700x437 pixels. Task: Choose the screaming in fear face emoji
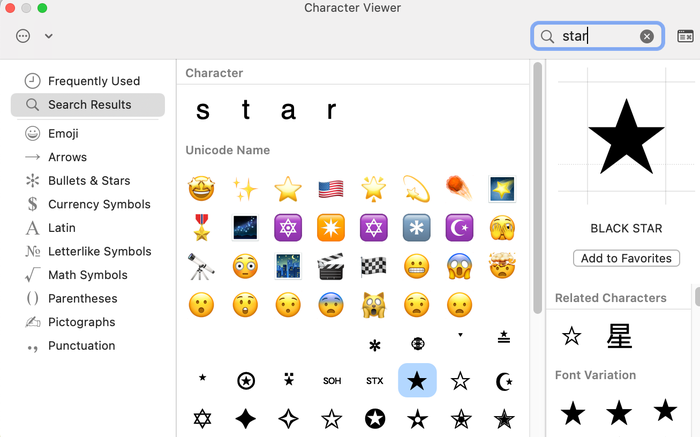[459, 266]
